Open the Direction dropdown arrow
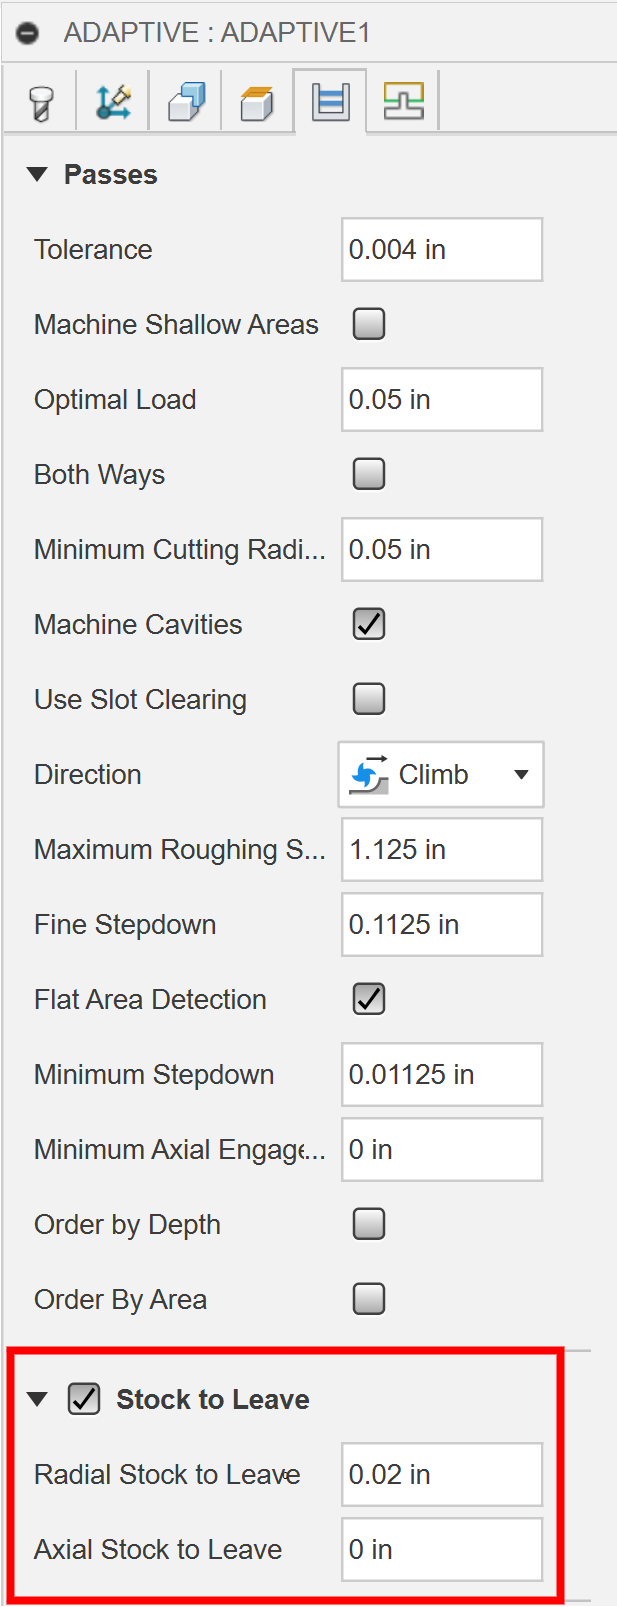617x1607 pixels. tap(521, 775)
